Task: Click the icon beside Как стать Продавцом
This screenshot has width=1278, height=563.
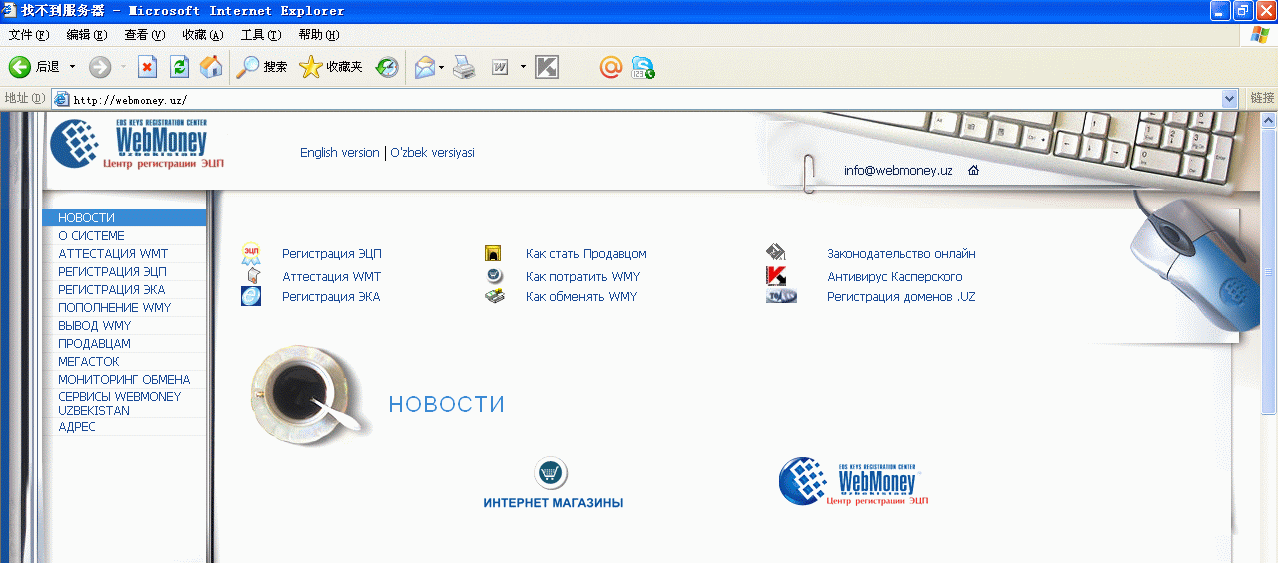Action: tap(492, 253)
